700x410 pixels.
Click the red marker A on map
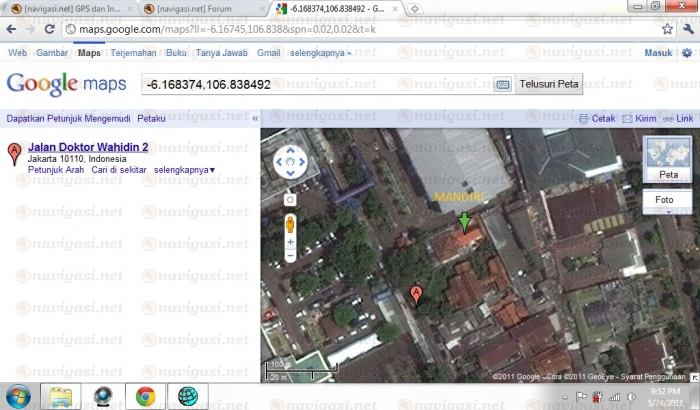click(x=416, y=293)
